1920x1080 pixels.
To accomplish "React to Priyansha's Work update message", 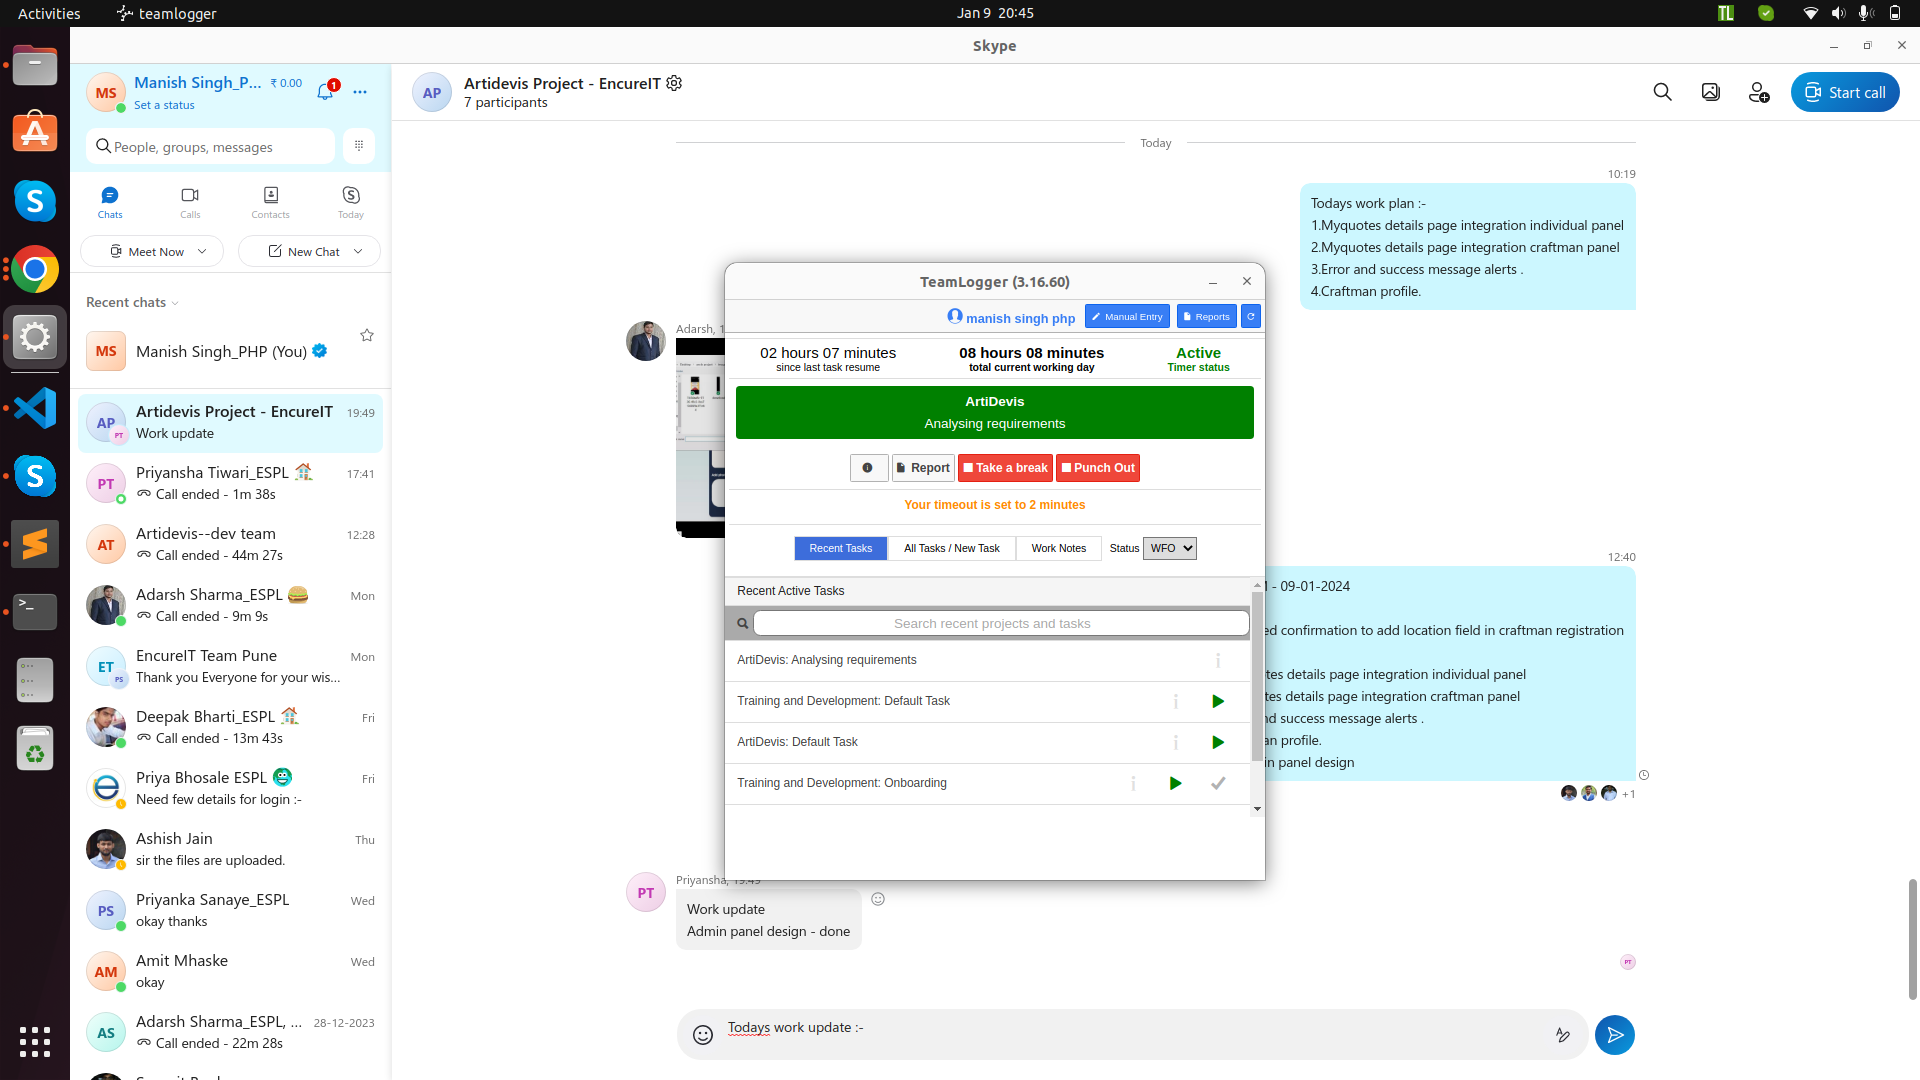I will coord(878,899).
